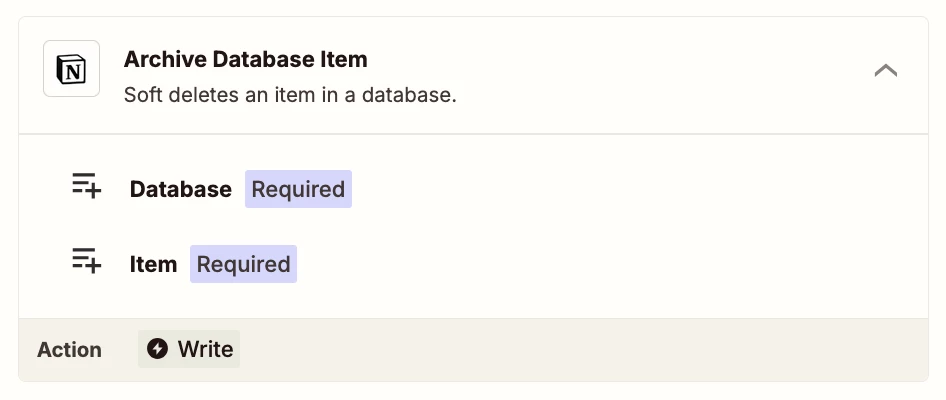Select the Database field label

click(180, 189)
